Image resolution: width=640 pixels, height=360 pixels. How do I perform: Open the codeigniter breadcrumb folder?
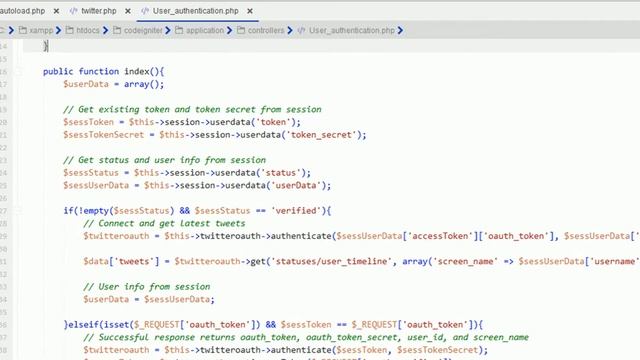143,30
